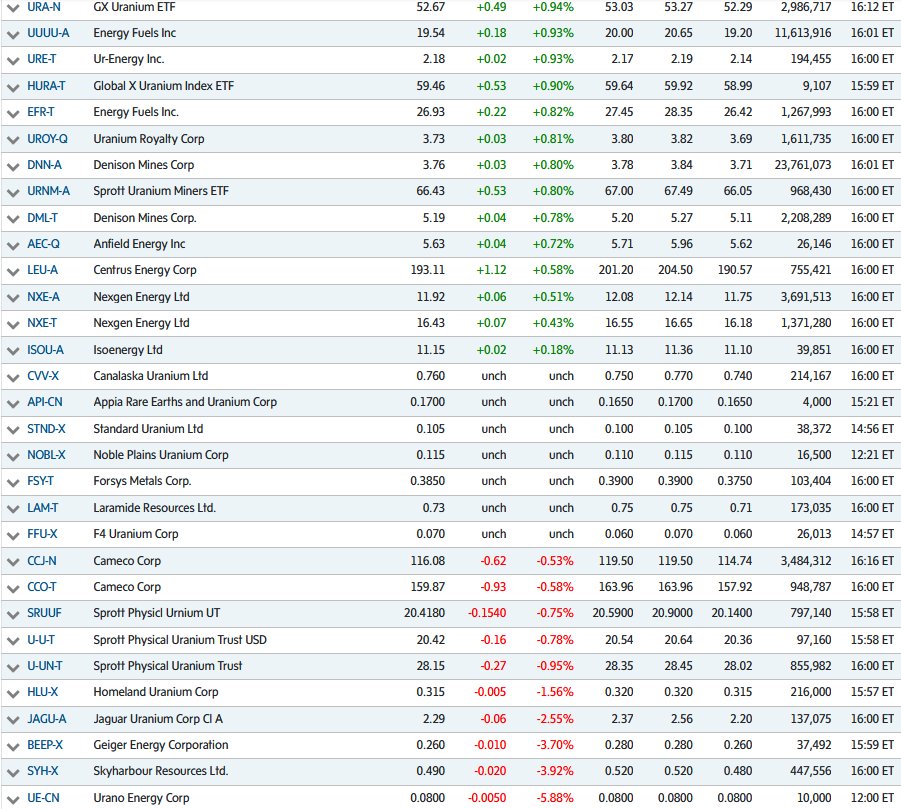Expand the NOBL-X row chevron
901x809 pixels.
pyautogui.click(x=13, y=456)
